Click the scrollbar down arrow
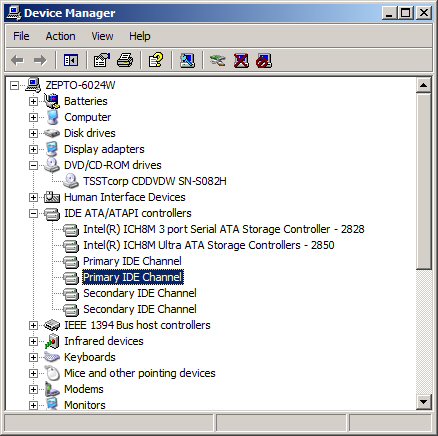This screenshot has width=438, height=436. [x=424, y=401]
